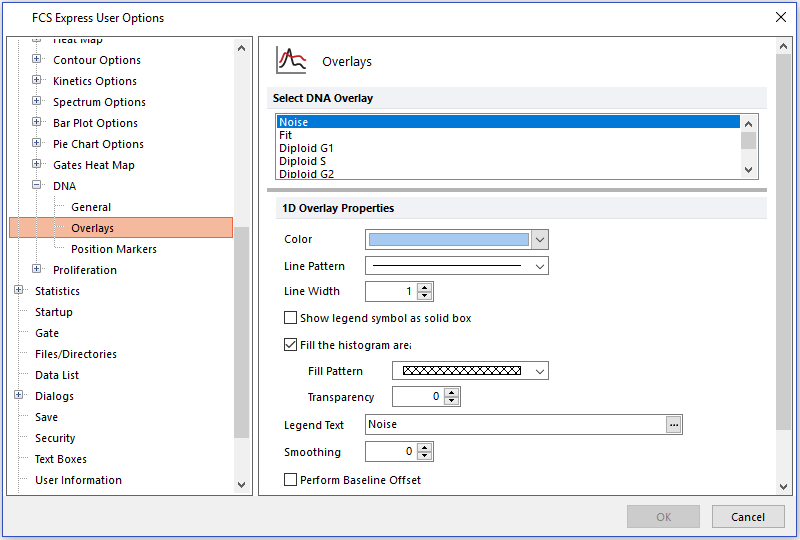The image size is (800, 540).
Task: Expand the Bar Plot Options node
Action: (36, 121)
